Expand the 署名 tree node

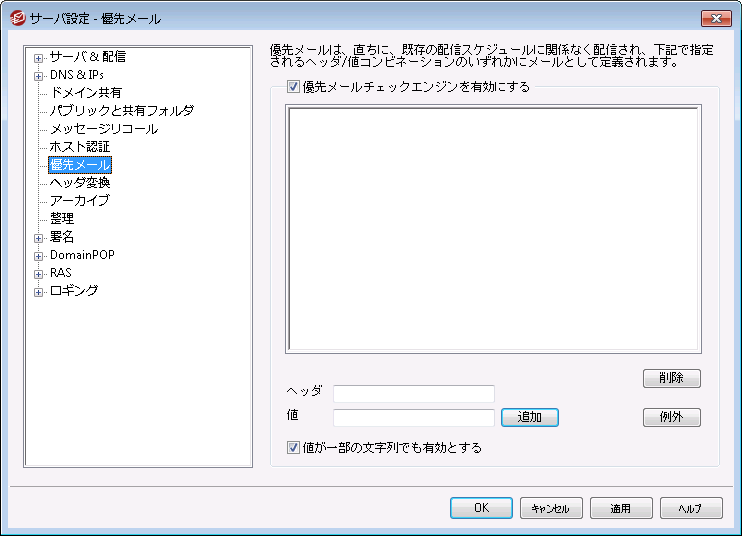tap(39, 238)
